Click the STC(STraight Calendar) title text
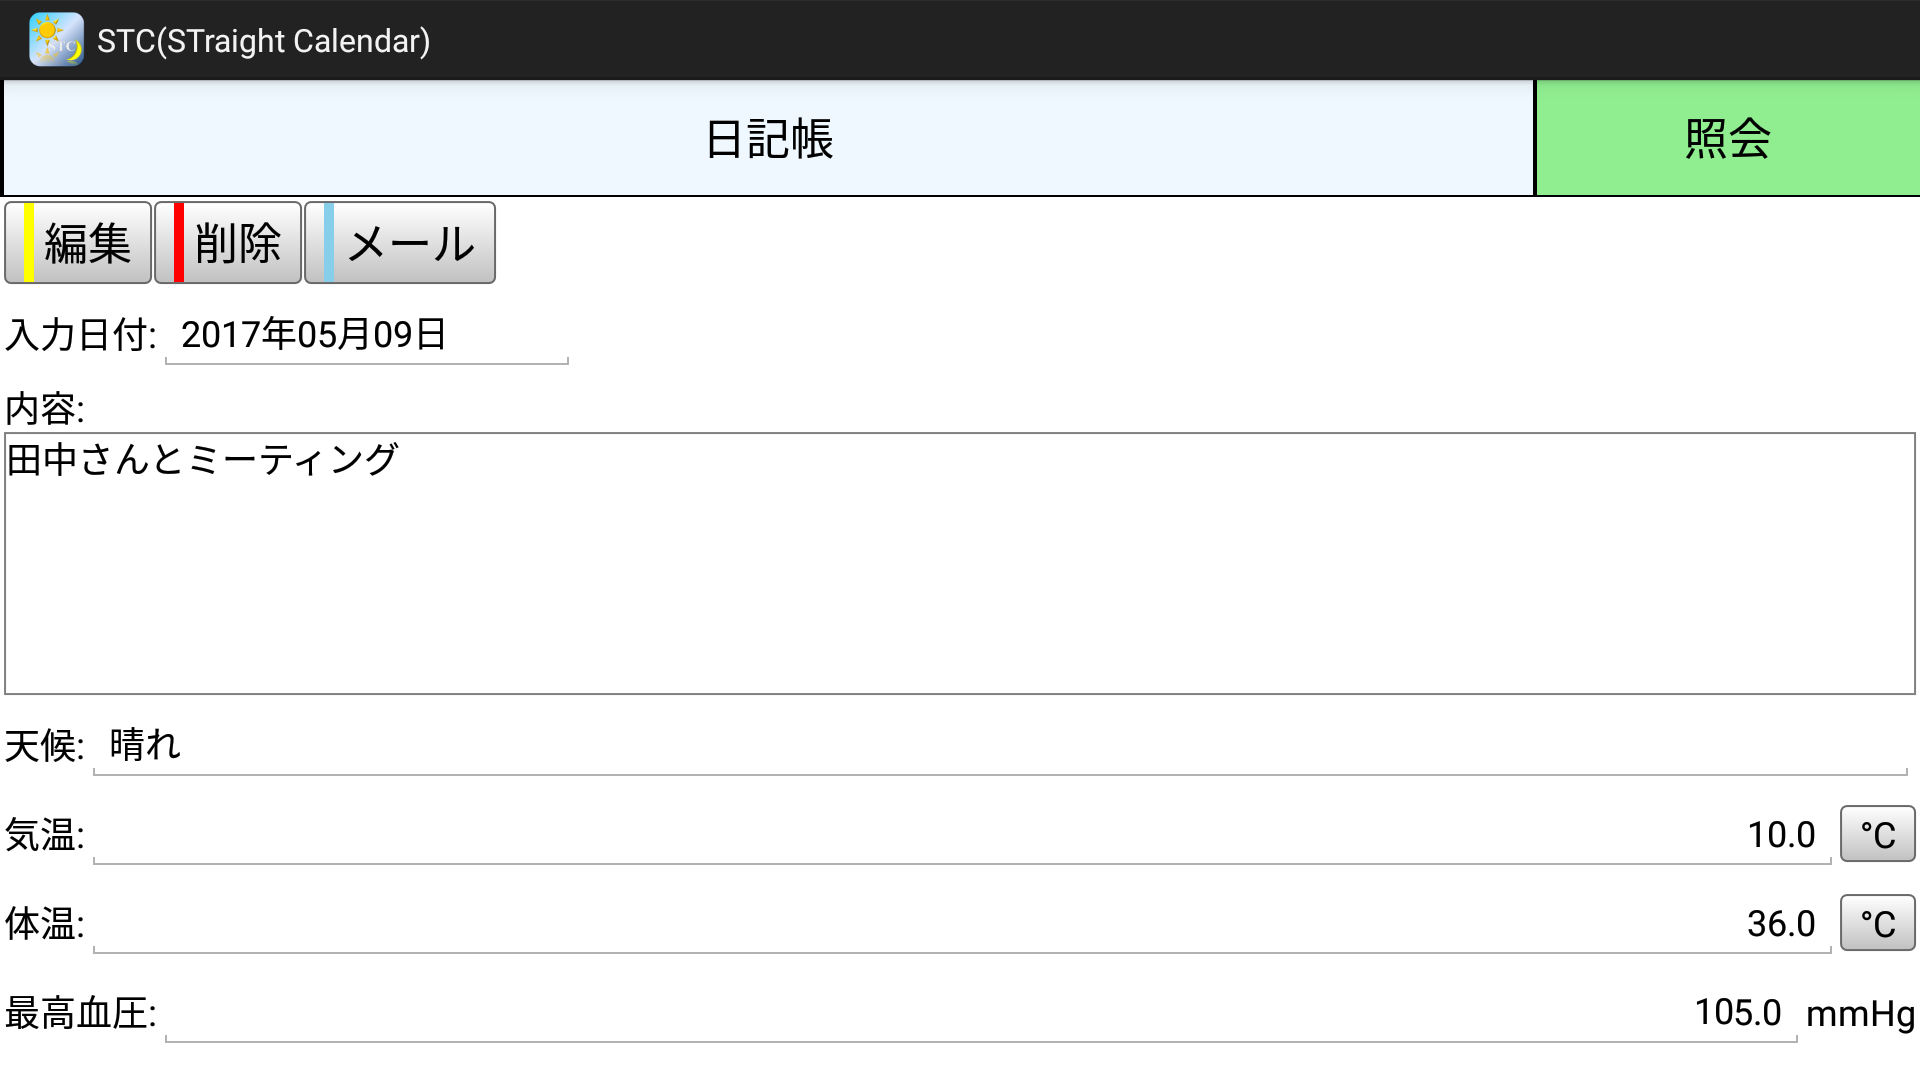The width and height of the screenshot is (1920, 1080). click(263, 41)
